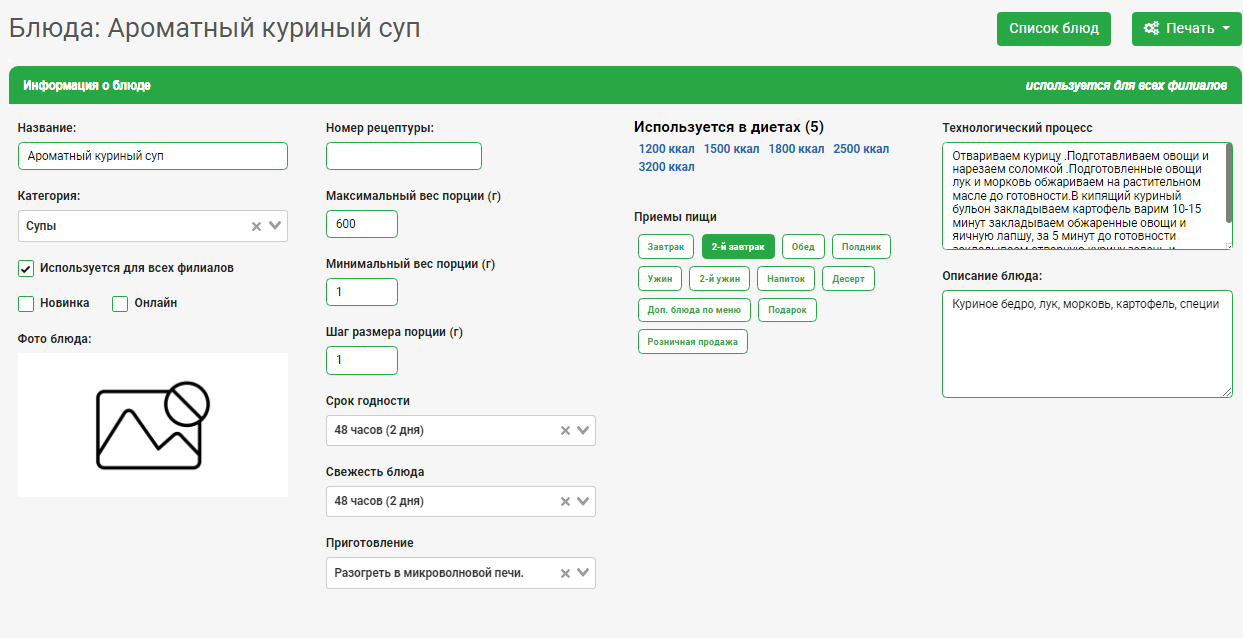Expand the Срок годности dropdown
This screenshot has height=638, width=1243.
pos(584,431)
